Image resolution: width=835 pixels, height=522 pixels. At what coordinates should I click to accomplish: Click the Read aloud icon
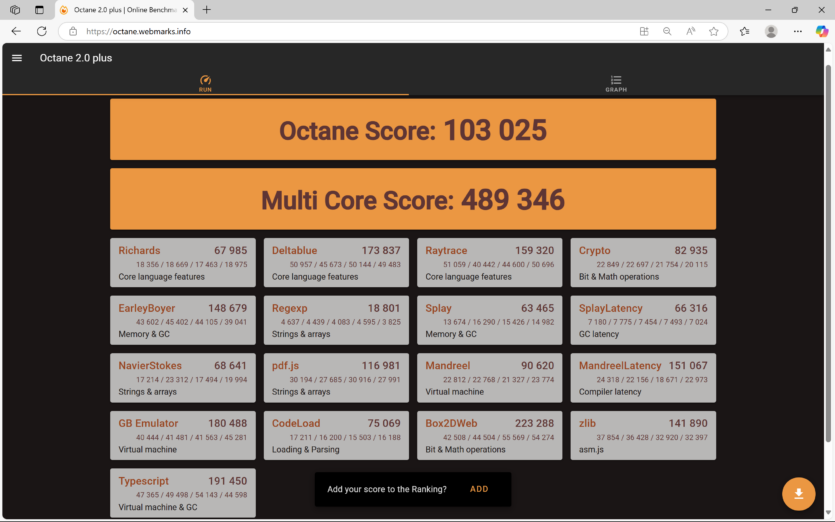(690, 31)
